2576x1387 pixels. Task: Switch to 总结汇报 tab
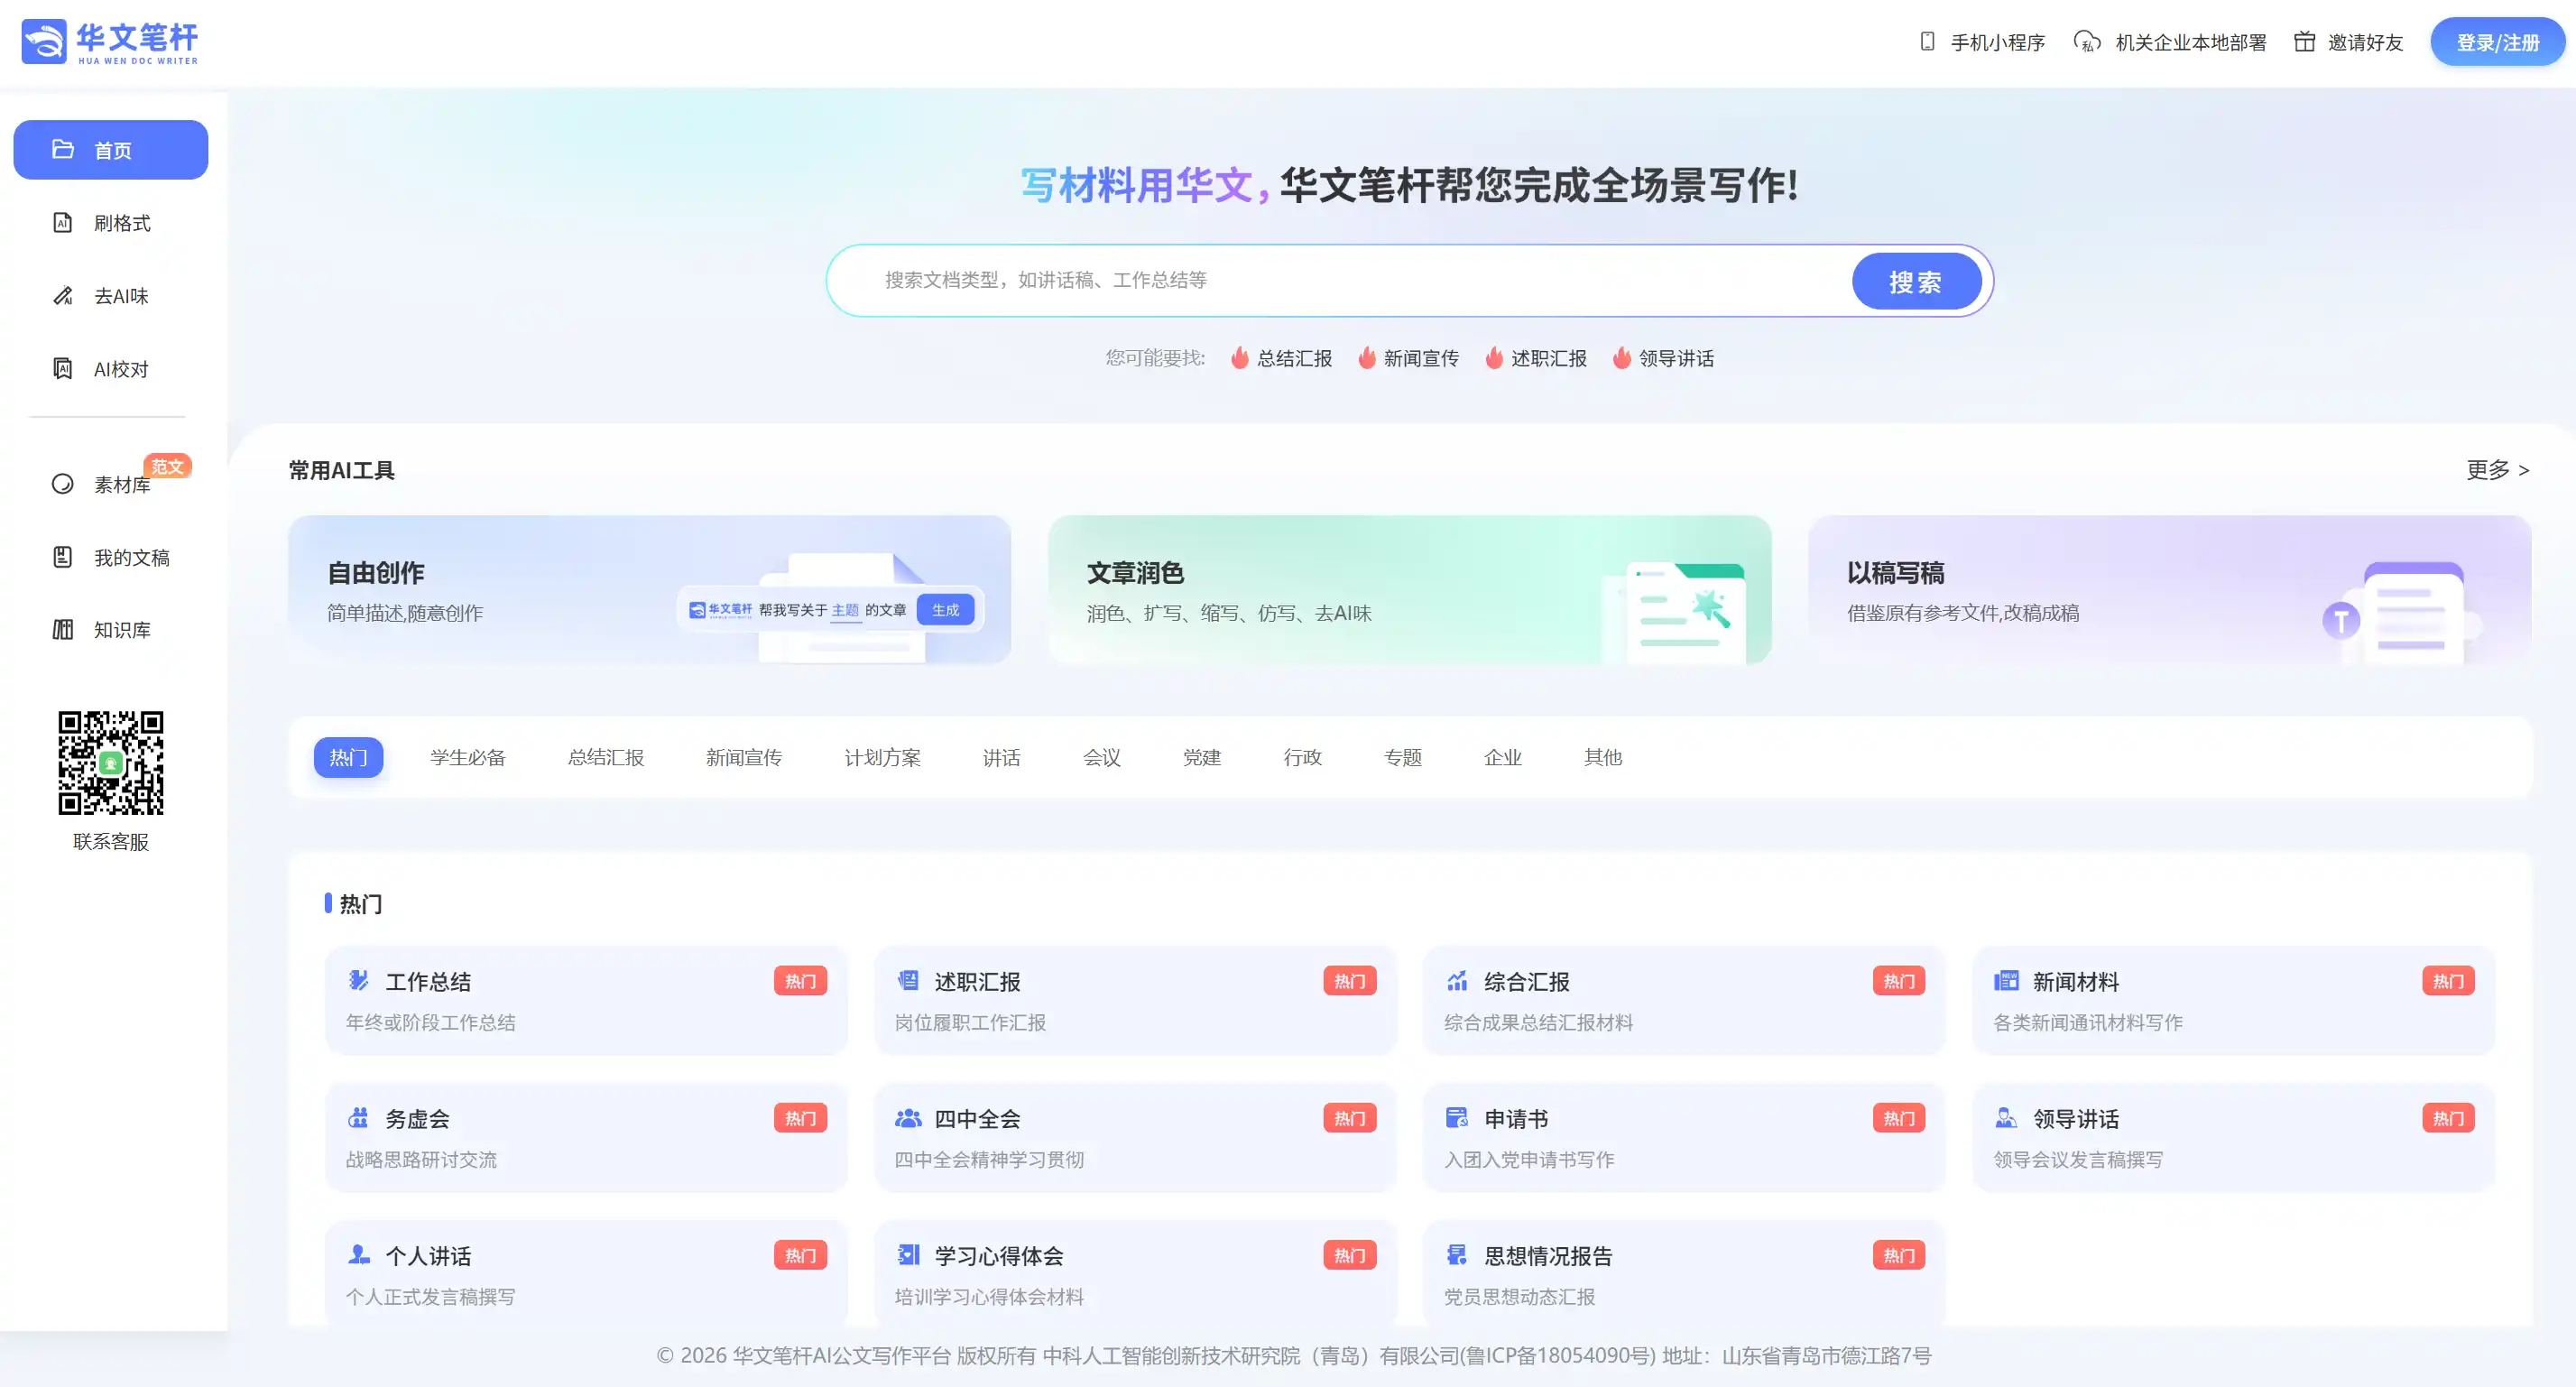(606, 757)
